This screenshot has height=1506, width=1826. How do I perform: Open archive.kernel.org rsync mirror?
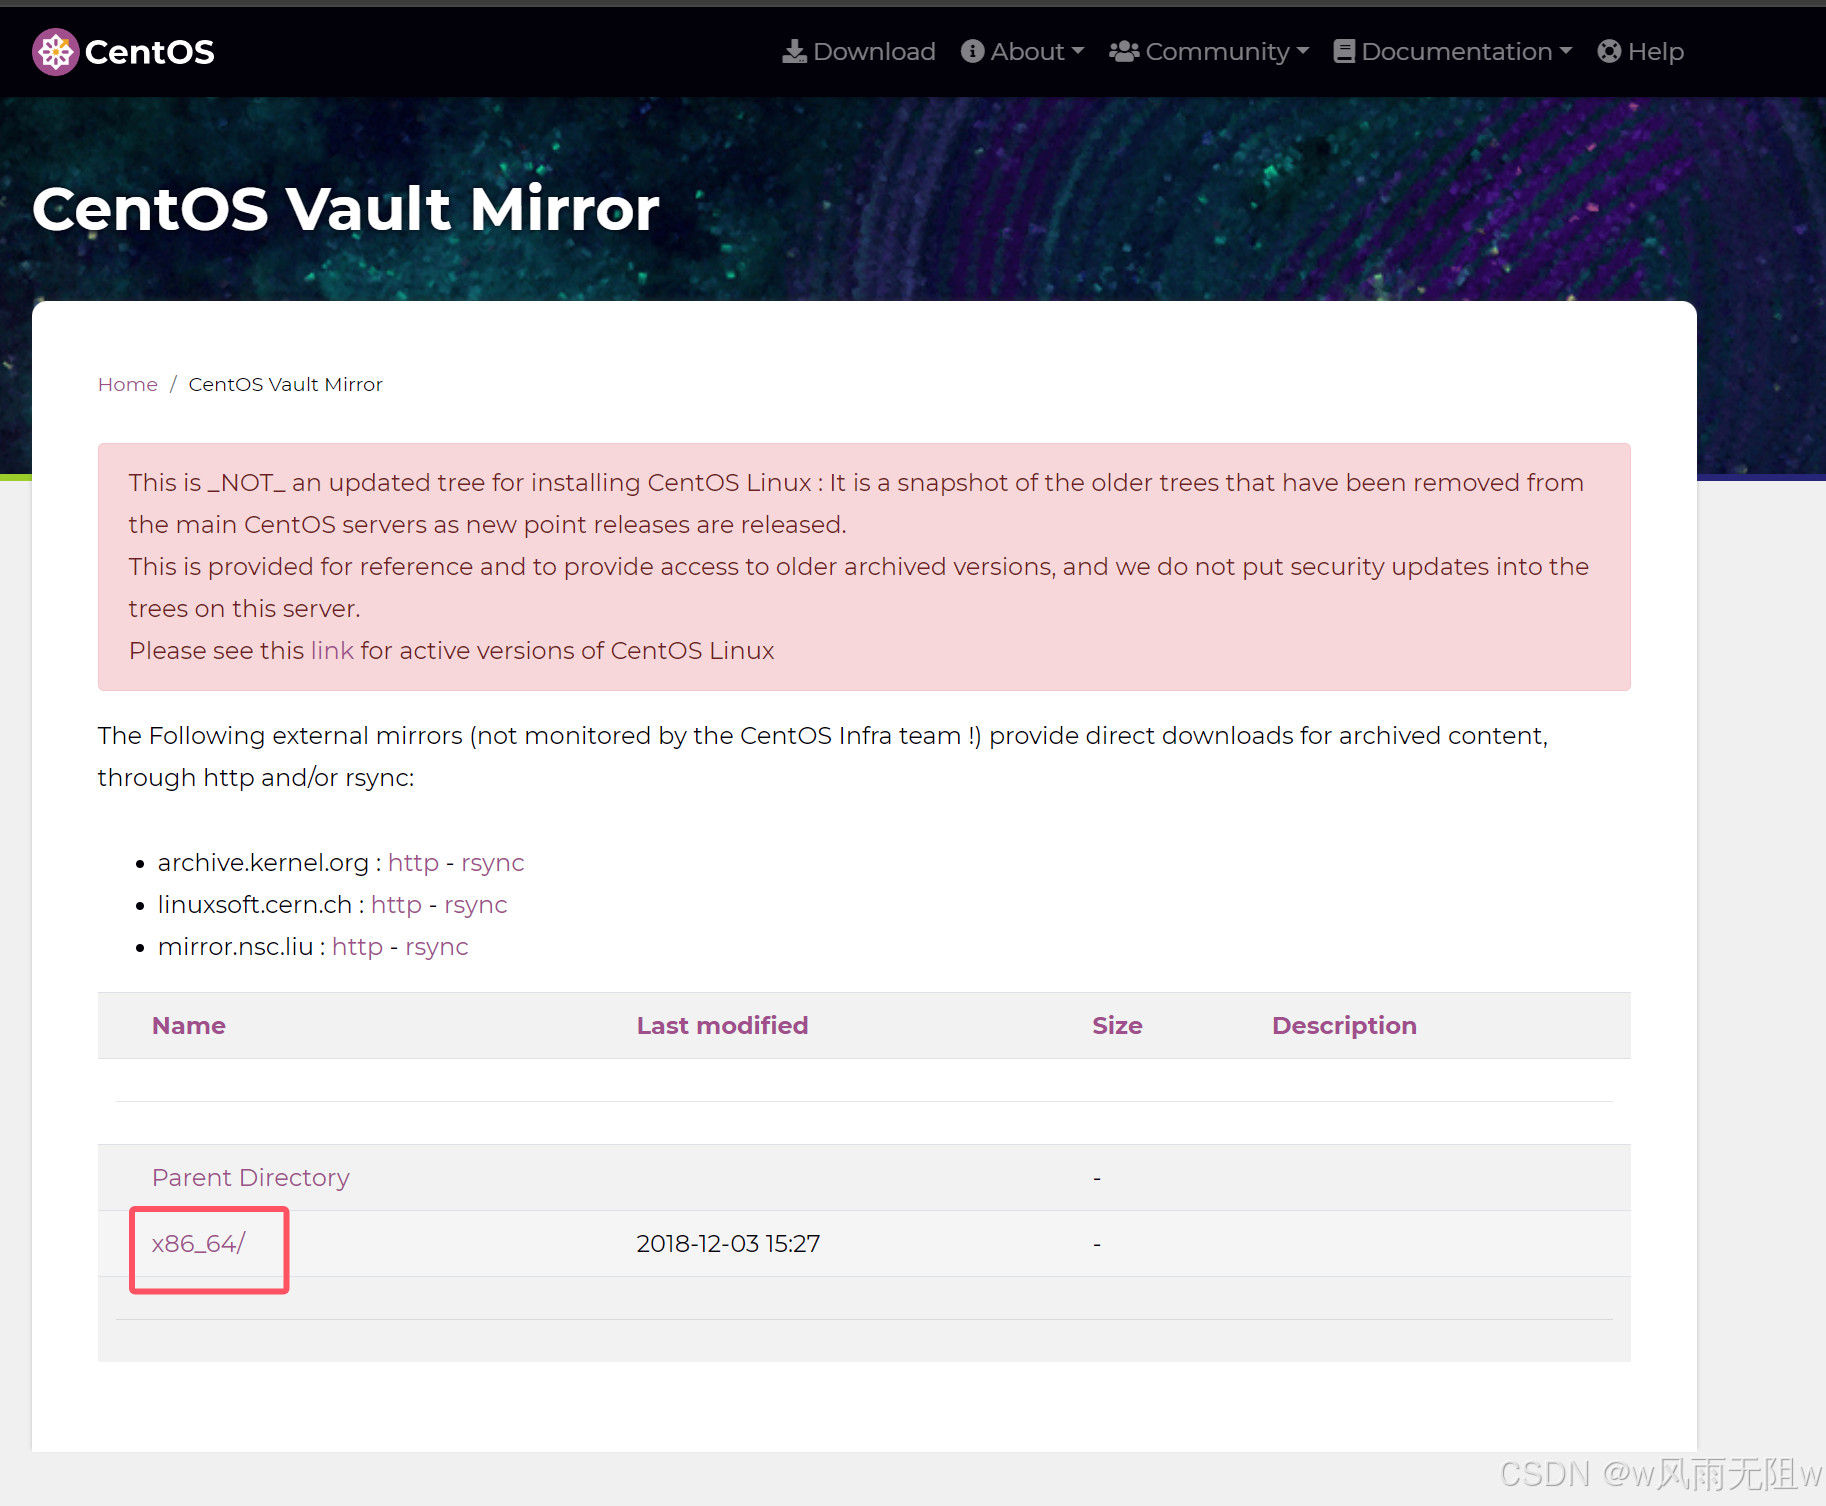pos(492,862)
